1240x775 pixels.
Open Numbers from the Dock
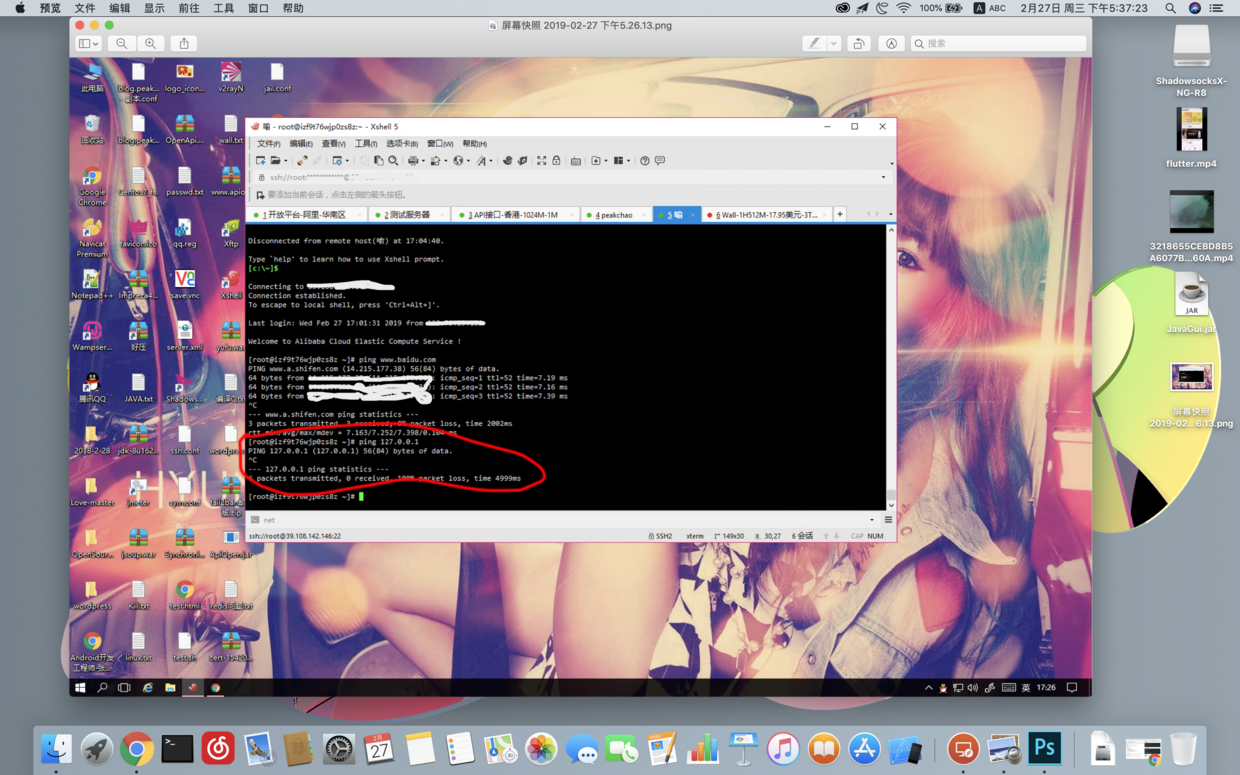tap(702, 748)
